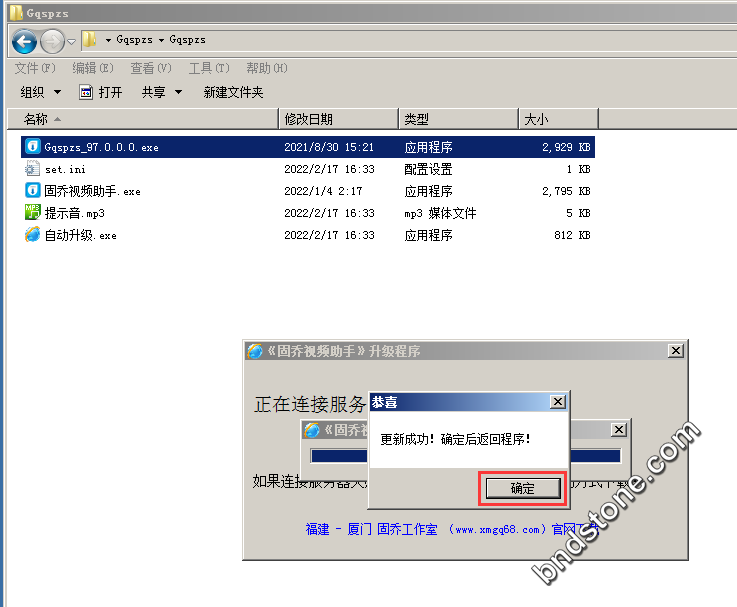Select 自动升级.exe file icon
Image resolution: width=737 pixels, height=607 pixels.
[x=32, y=234]
